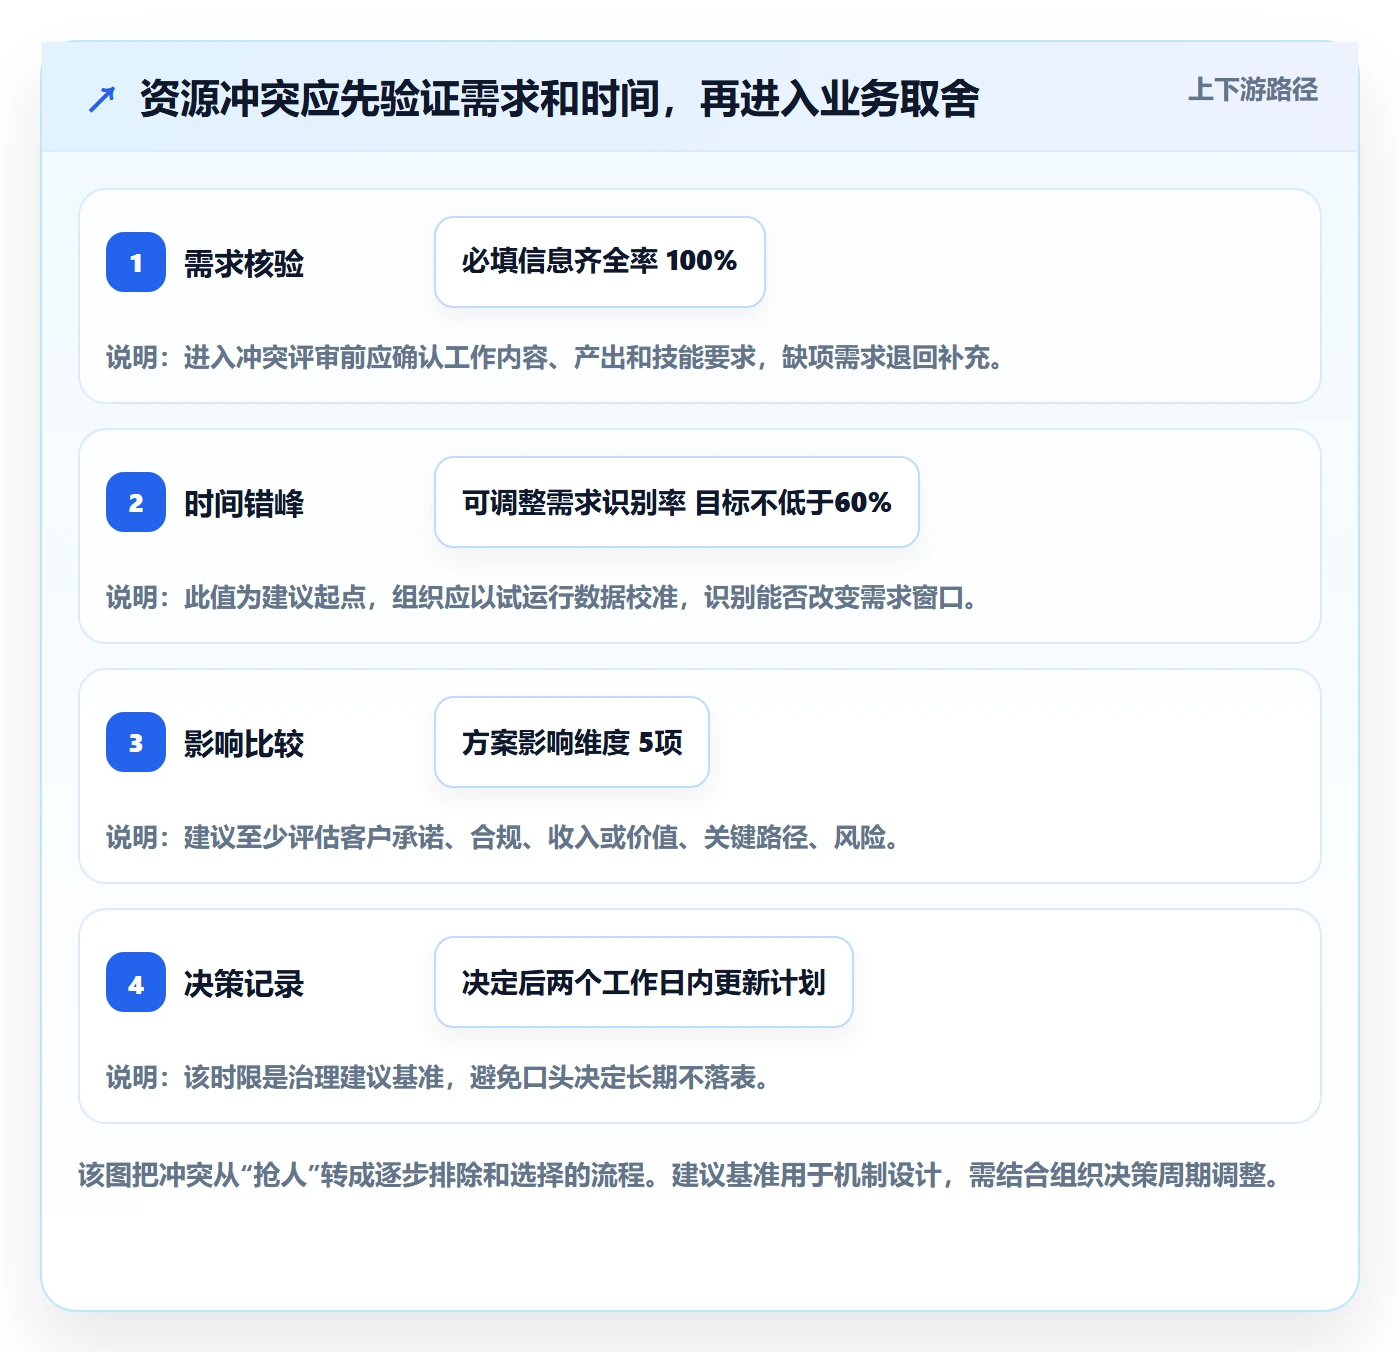Click the step 2 number badge
The image size is (1400, 1352).
136,502
